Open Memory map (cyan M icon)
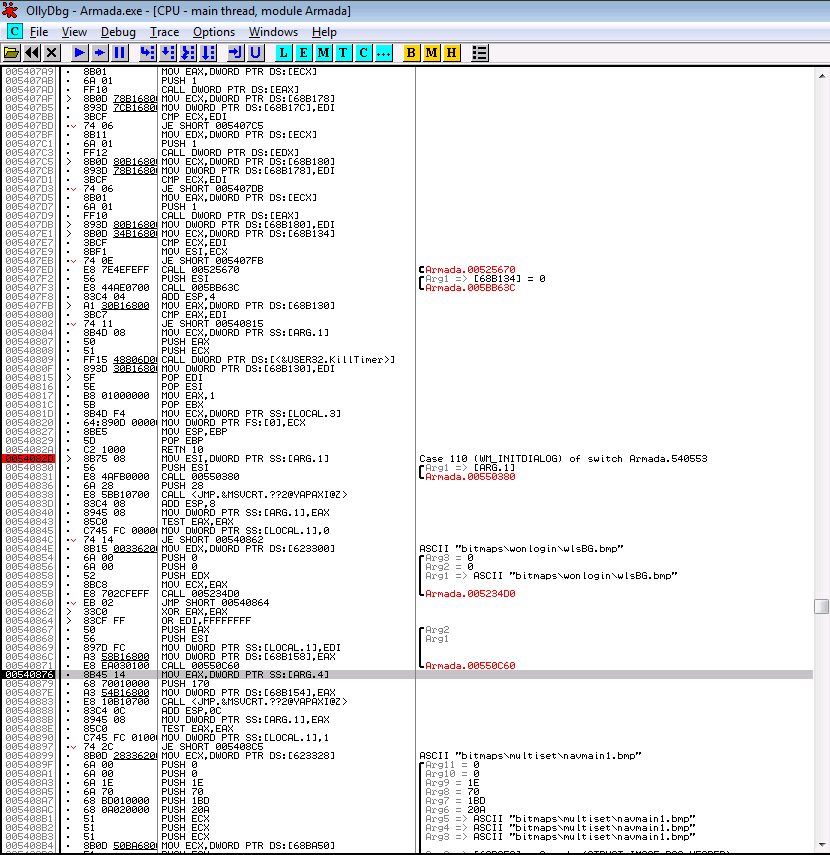 point(323,53)
